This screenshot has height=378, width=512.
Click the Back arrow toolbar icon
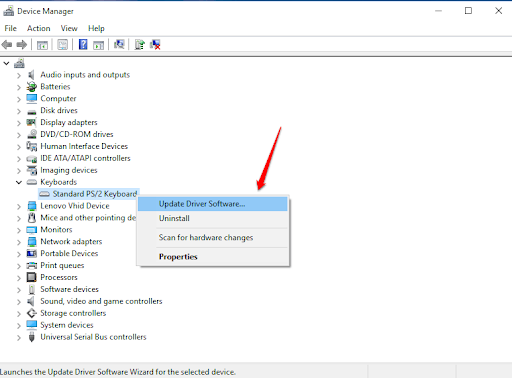pos(7,44)
